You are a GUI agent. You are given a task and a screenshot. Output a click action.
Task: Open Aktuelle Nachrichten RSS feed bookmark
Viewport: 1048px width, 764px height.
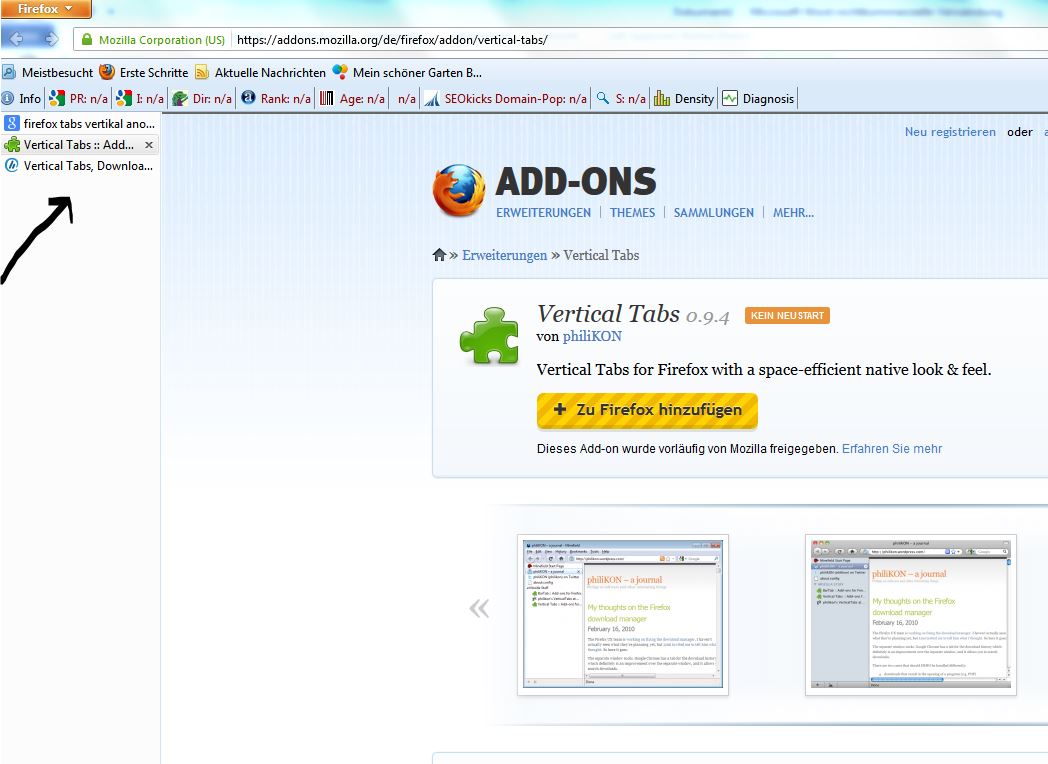pyautogui.click(x=260, y=72)
